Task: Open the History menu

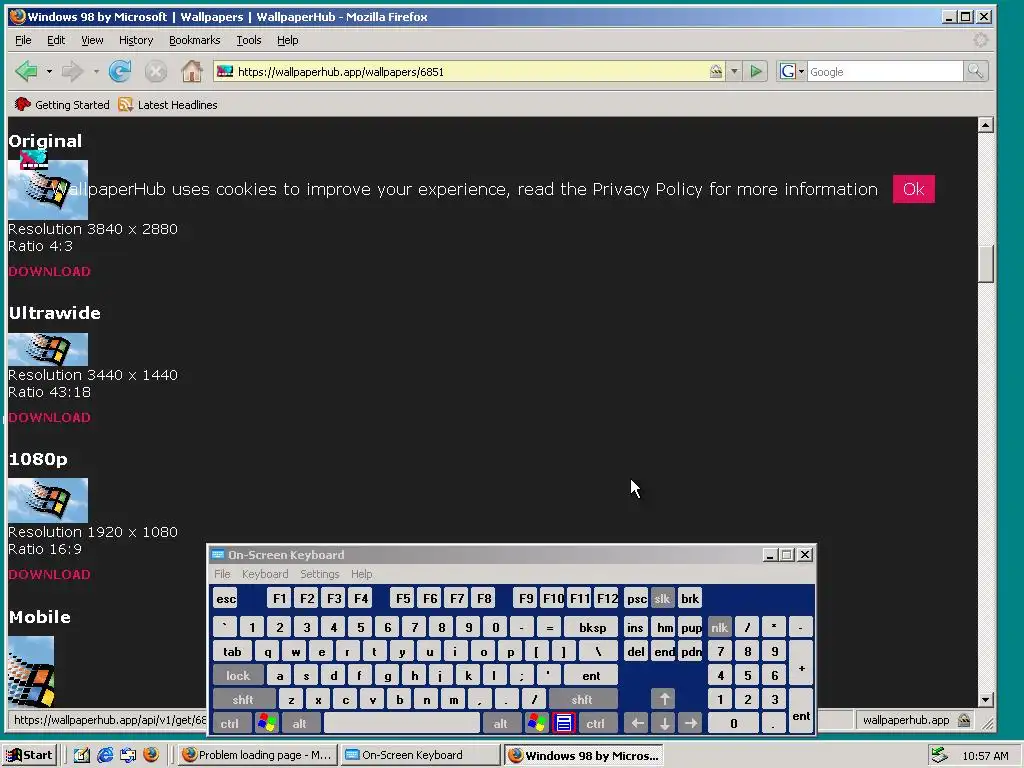Action: (x=136, y=40)
